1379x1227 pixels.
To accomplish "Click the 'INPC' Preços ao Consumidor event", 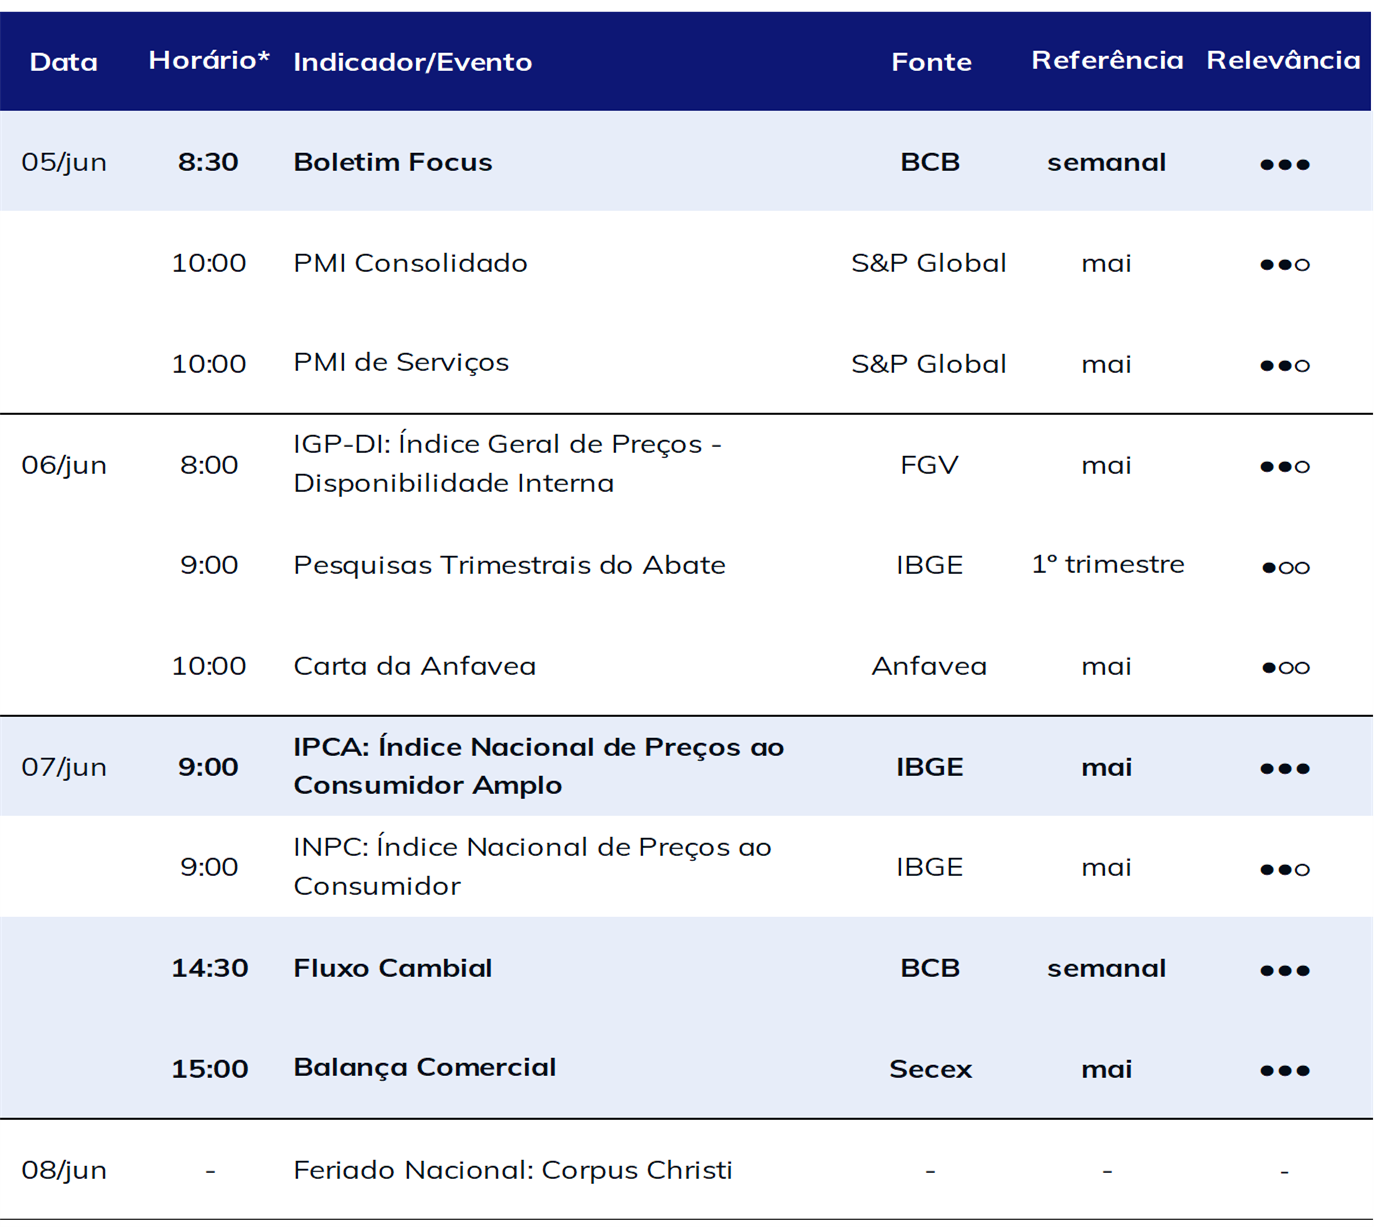I will [532, 866].
